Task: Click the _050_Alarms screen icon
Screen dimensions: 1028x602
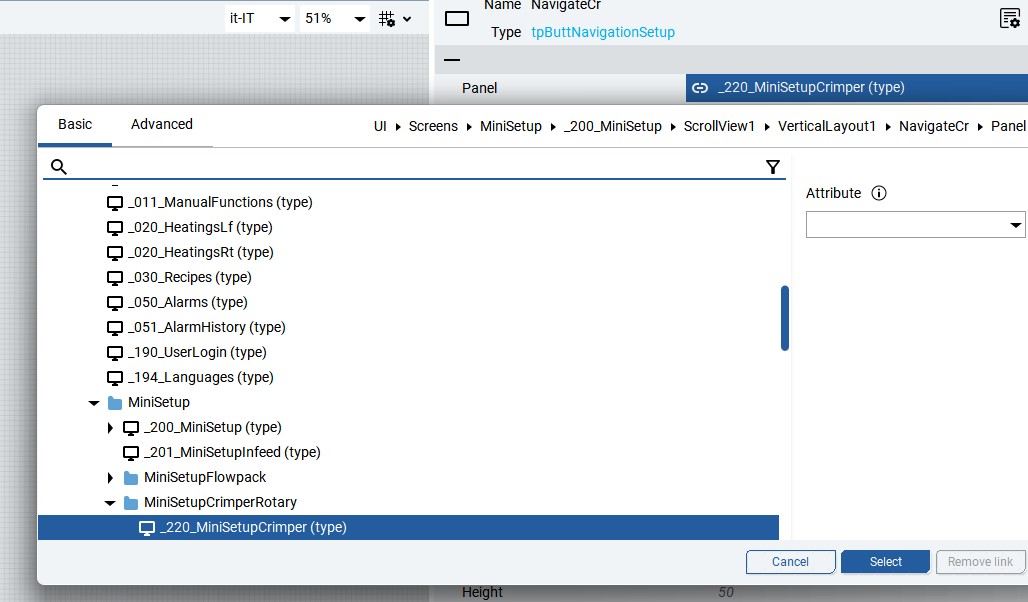Action: coord(115,302)
